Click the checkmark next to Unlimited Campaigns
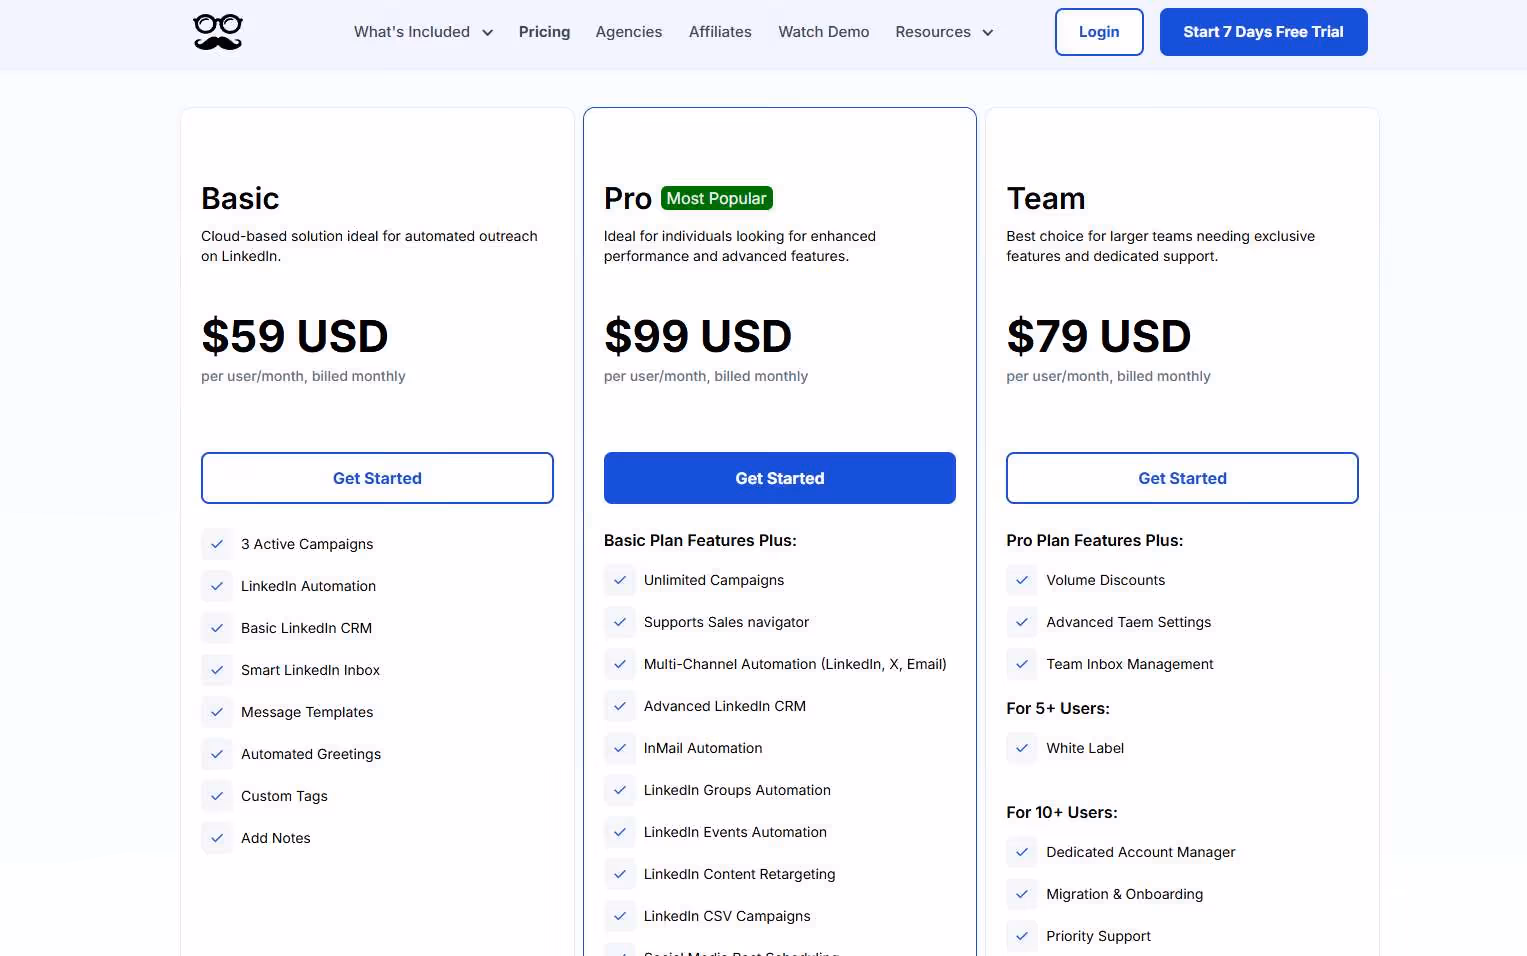 click(620, 580)
